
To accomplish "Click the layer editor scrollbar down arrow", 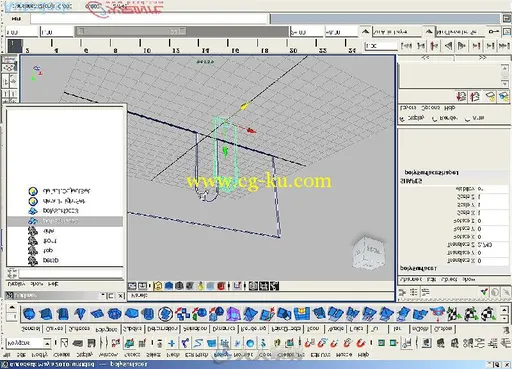I will [505, 83].
